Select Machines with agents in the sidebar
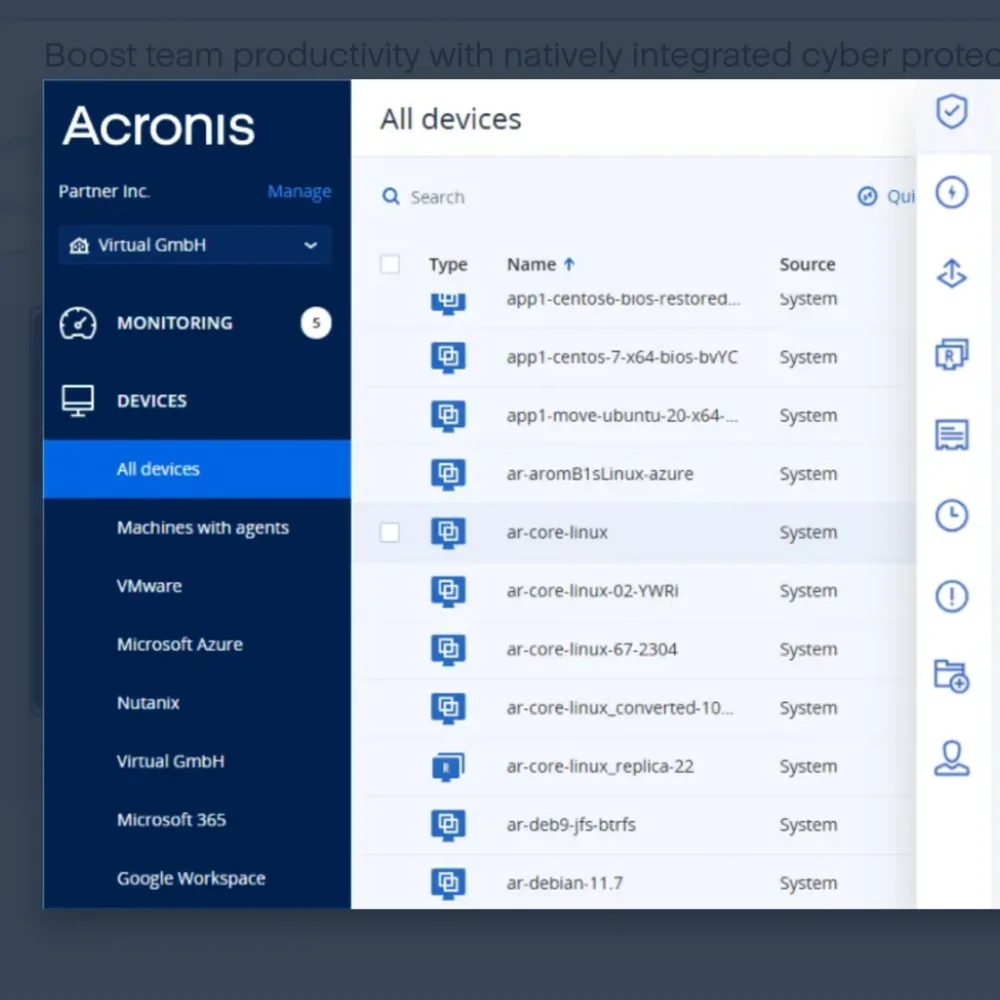The image size is (1000, 1000). tap(203, 527)
